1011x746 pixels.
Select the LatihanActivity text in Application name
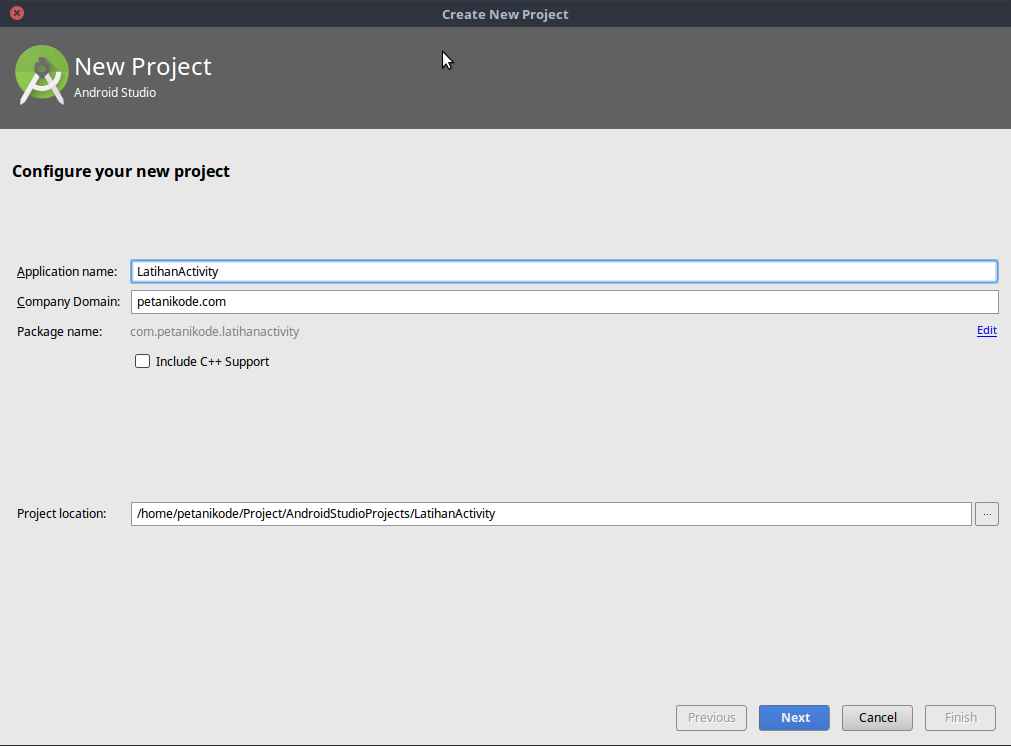[x=177, y=271]
